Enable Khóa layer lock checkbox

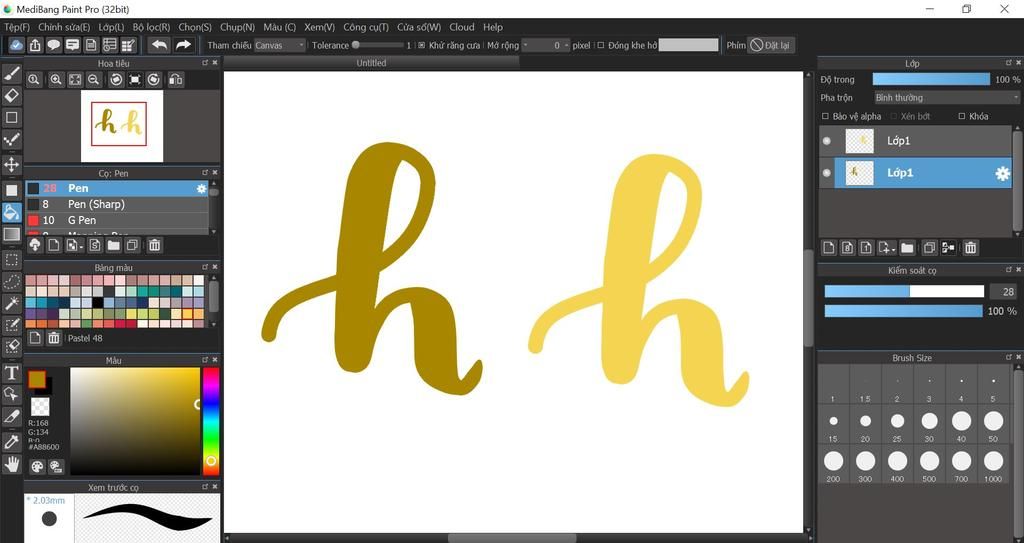961,116
